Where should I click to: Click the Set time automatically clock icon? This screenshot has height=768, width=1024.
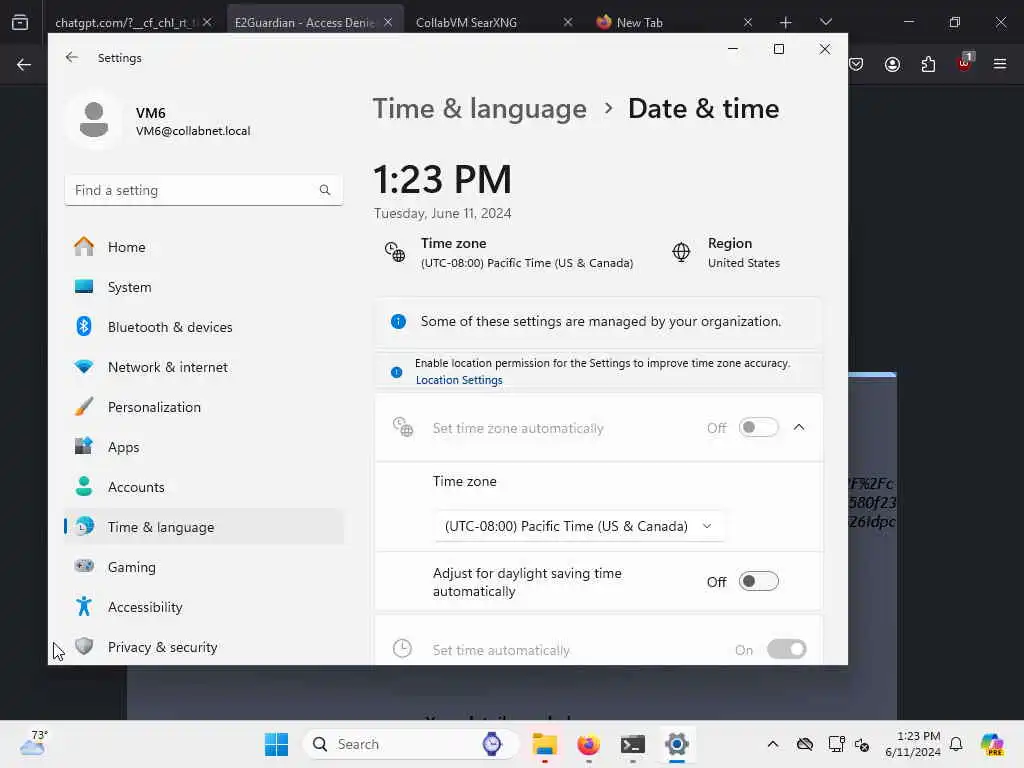point(402,648)
